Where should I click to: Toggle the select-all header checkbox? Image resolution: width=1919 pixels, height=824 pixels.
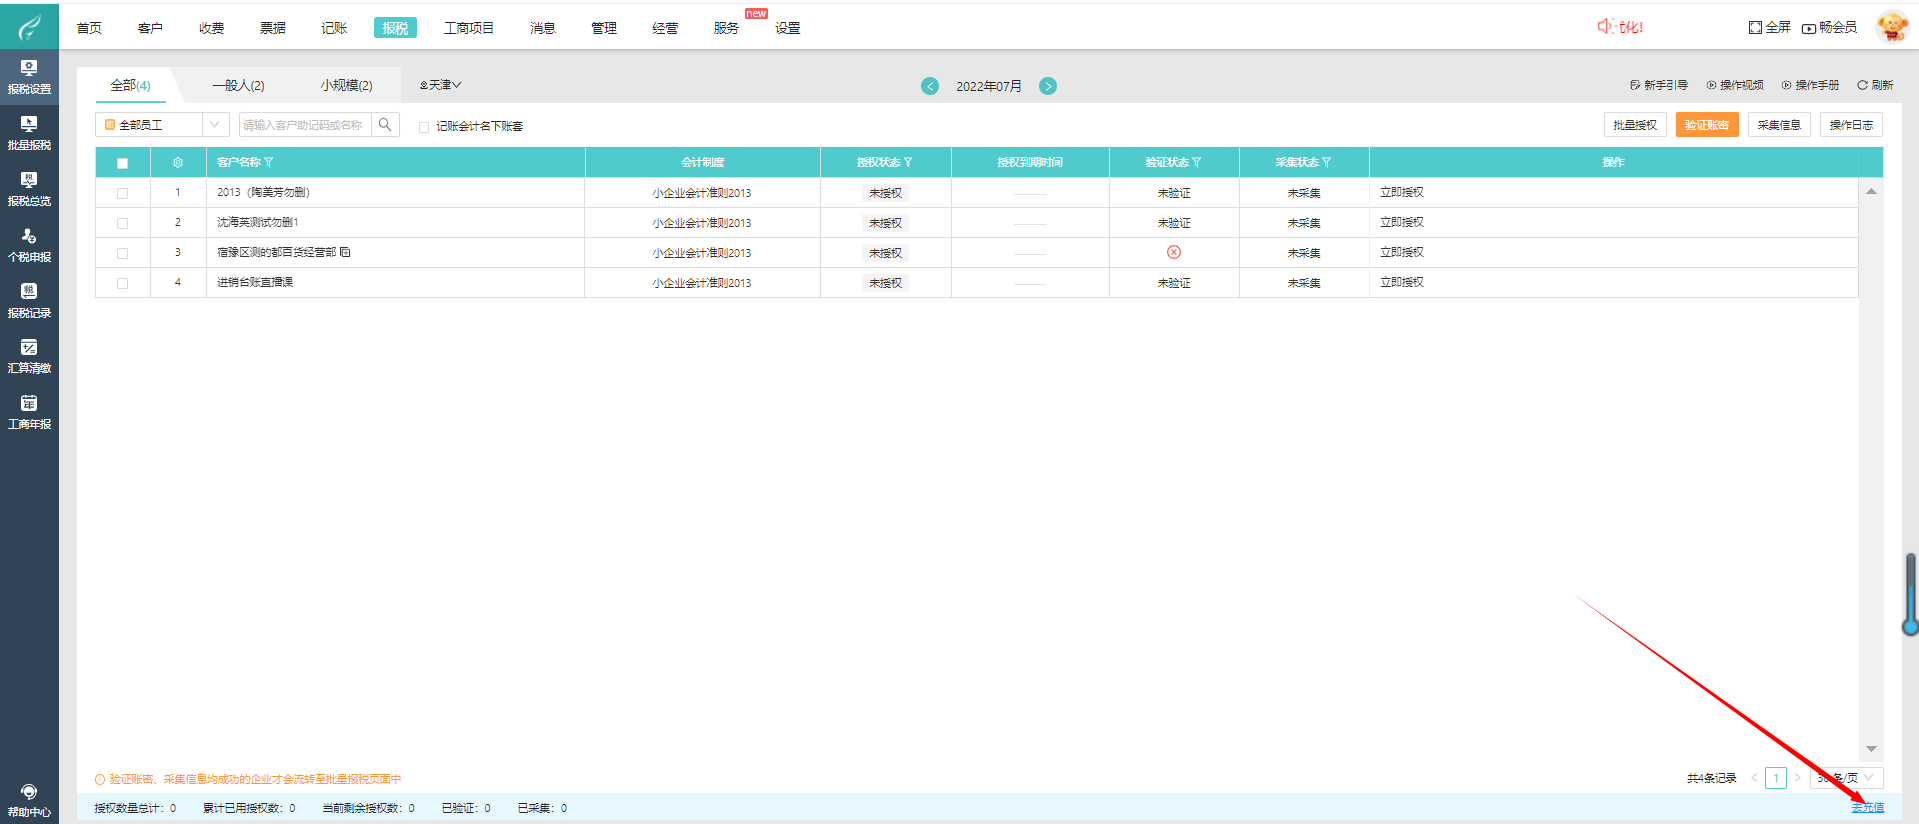pos(122,163)
